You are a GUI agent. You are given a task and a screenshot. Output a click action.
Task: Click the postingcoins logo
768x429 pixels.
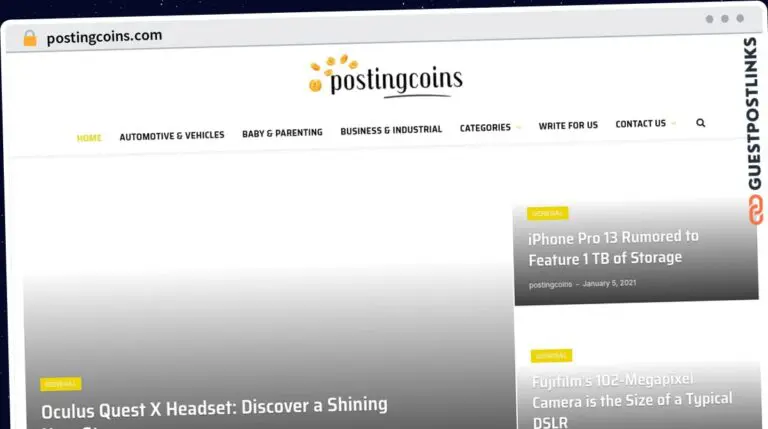pyautogui.click(x=385, y=76)
